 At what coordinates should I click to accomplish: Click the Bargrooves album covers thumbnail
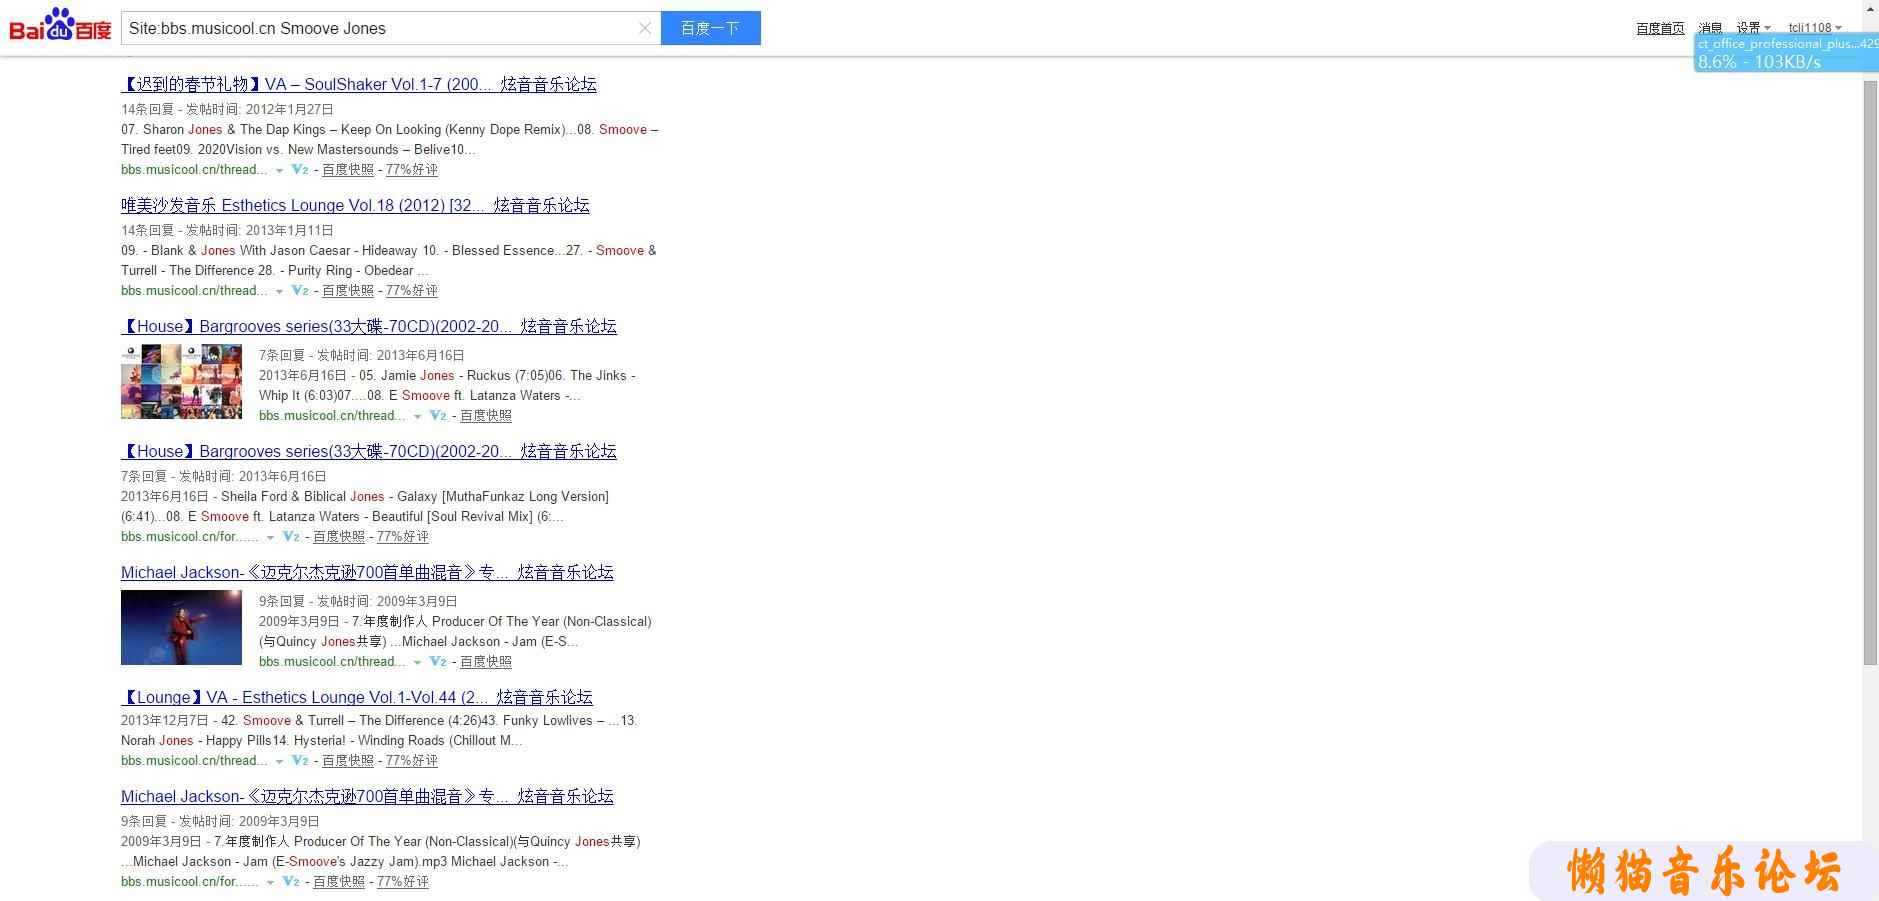[x=181, y=381]
